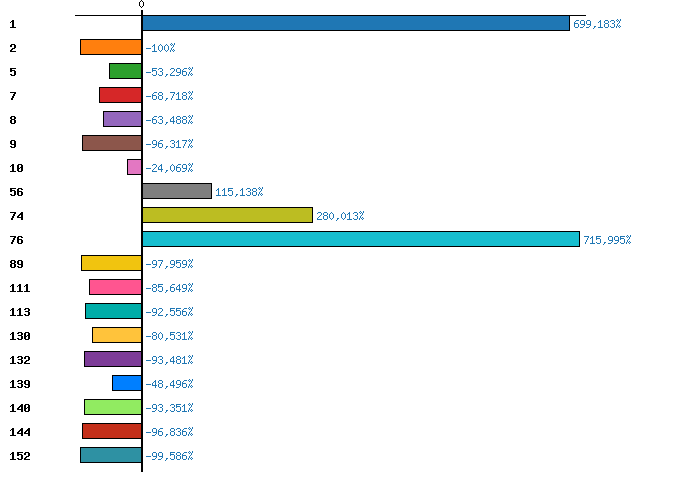This screenshot has width=700, height=501.
Task: Click the 699,183% value label
Action: 597,24
